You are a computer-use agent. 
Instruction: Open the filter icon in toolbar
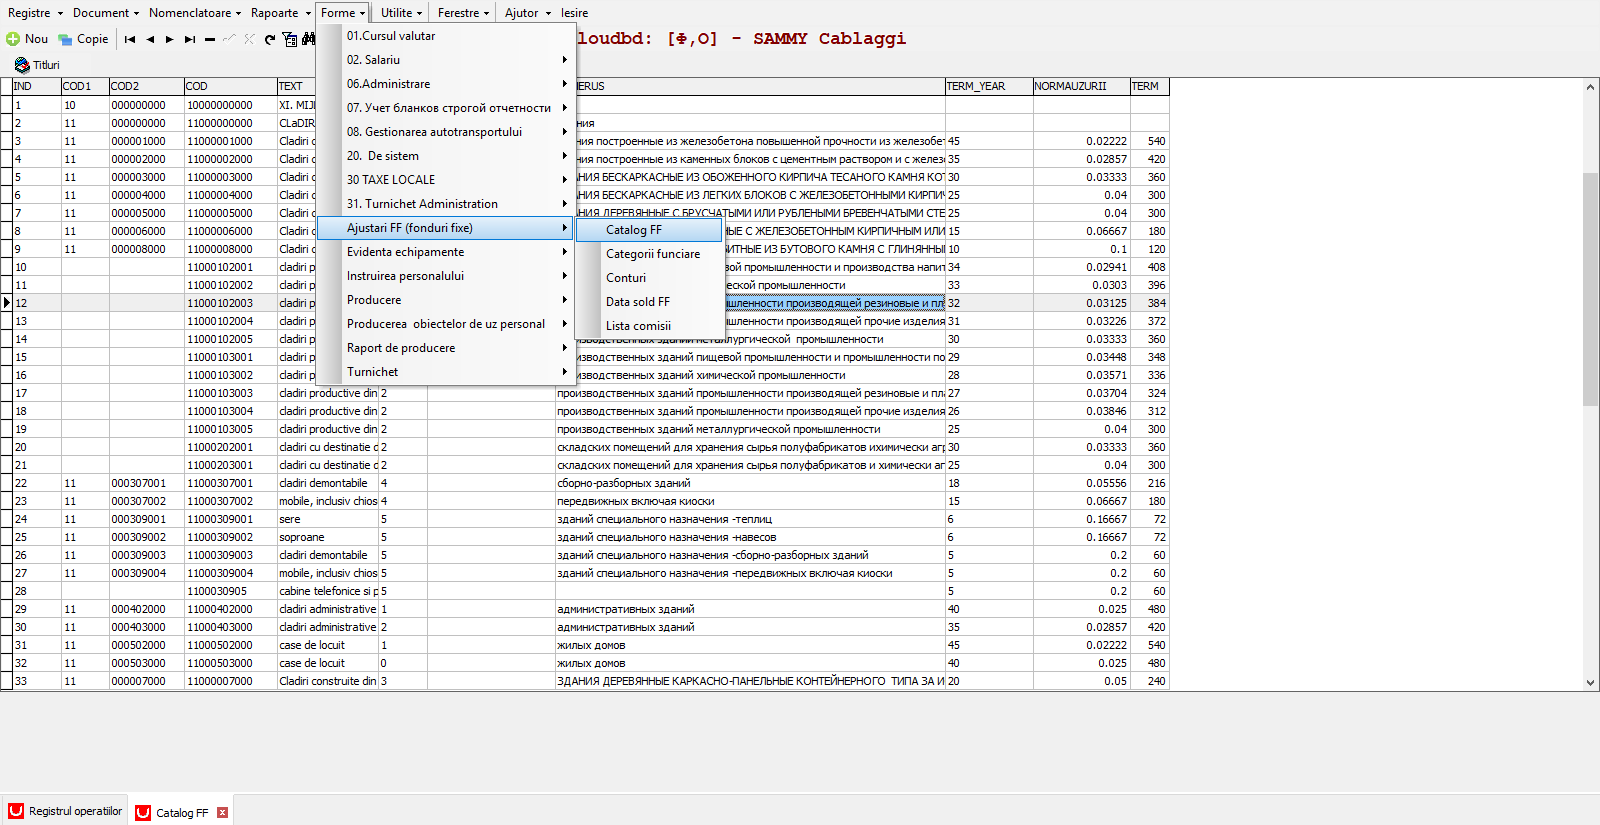point(290,39)
